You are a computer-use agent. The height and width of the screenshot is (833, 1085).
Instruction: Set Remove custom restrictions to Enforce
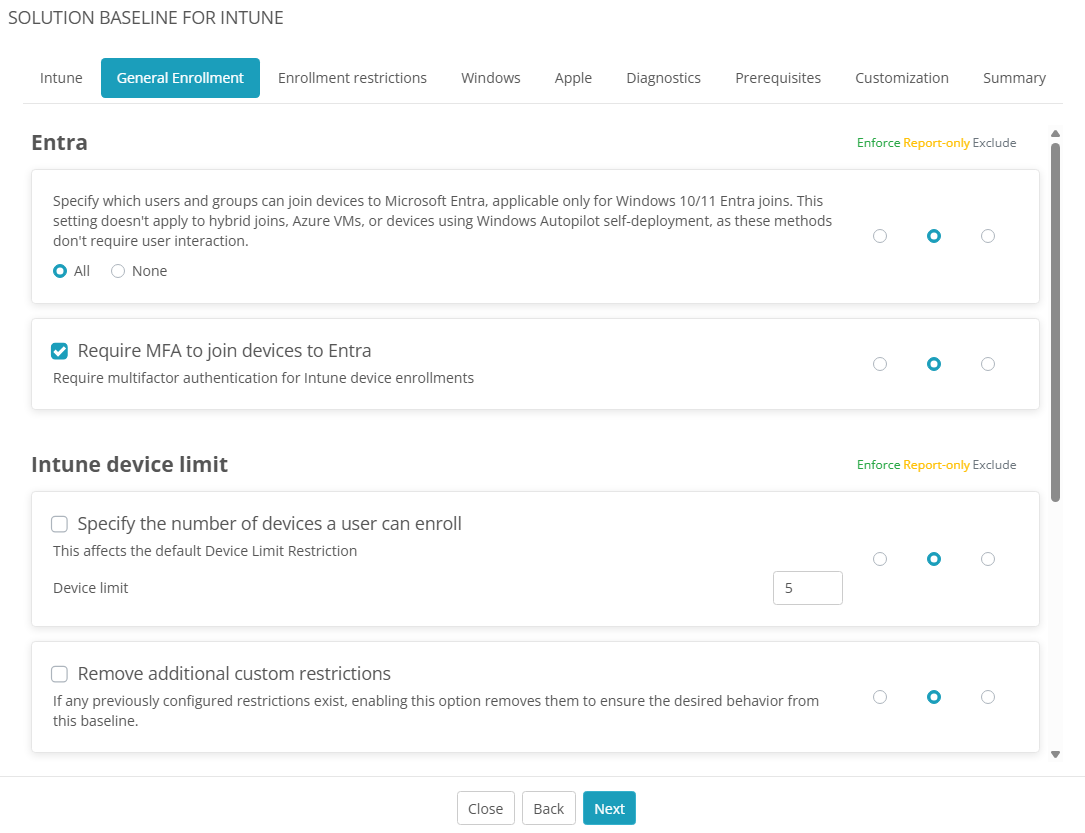click(879, 697)
